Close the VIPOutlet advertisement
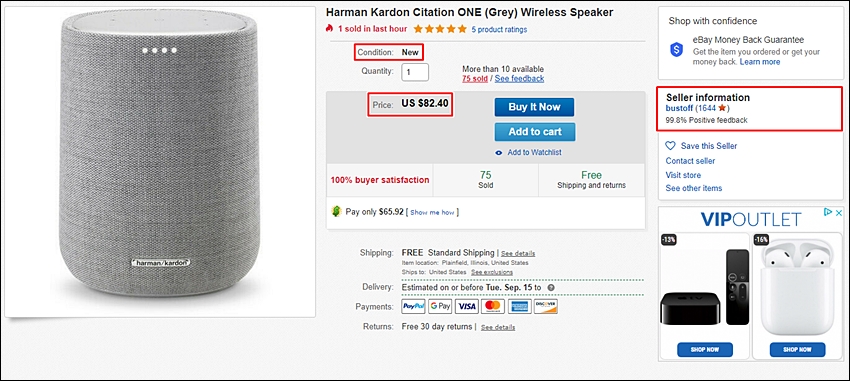This screenshot has height=381, width=850. coord(838,212)
